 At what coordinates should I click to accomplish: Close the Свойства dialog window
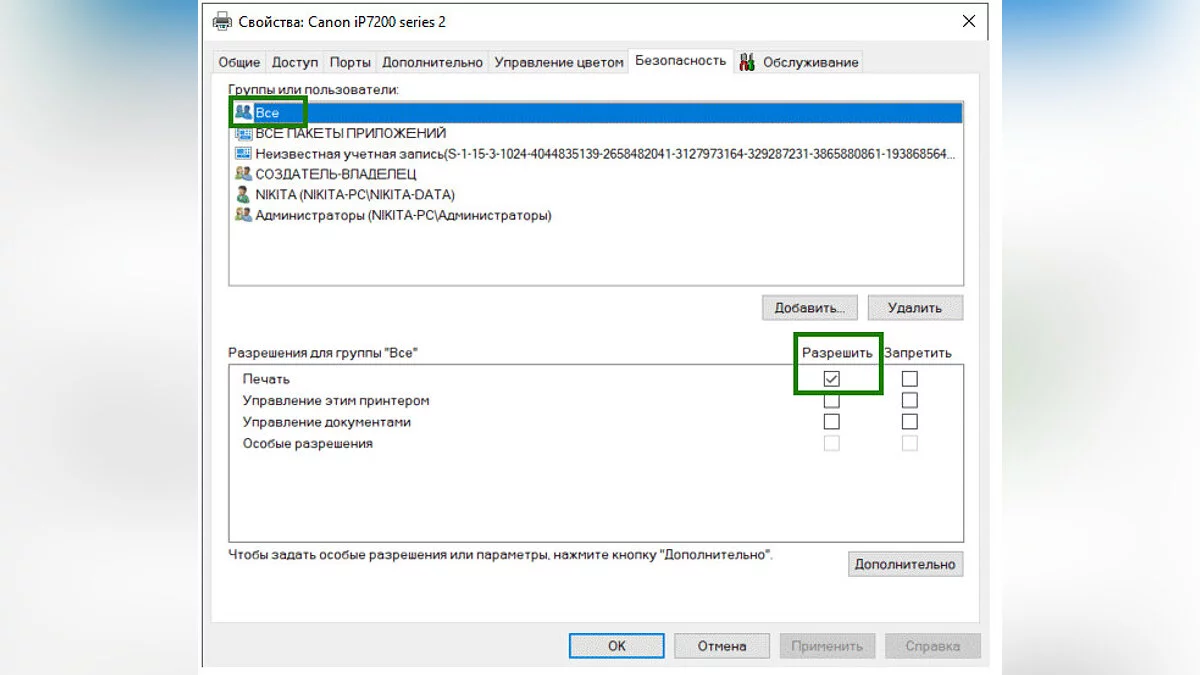968,21
